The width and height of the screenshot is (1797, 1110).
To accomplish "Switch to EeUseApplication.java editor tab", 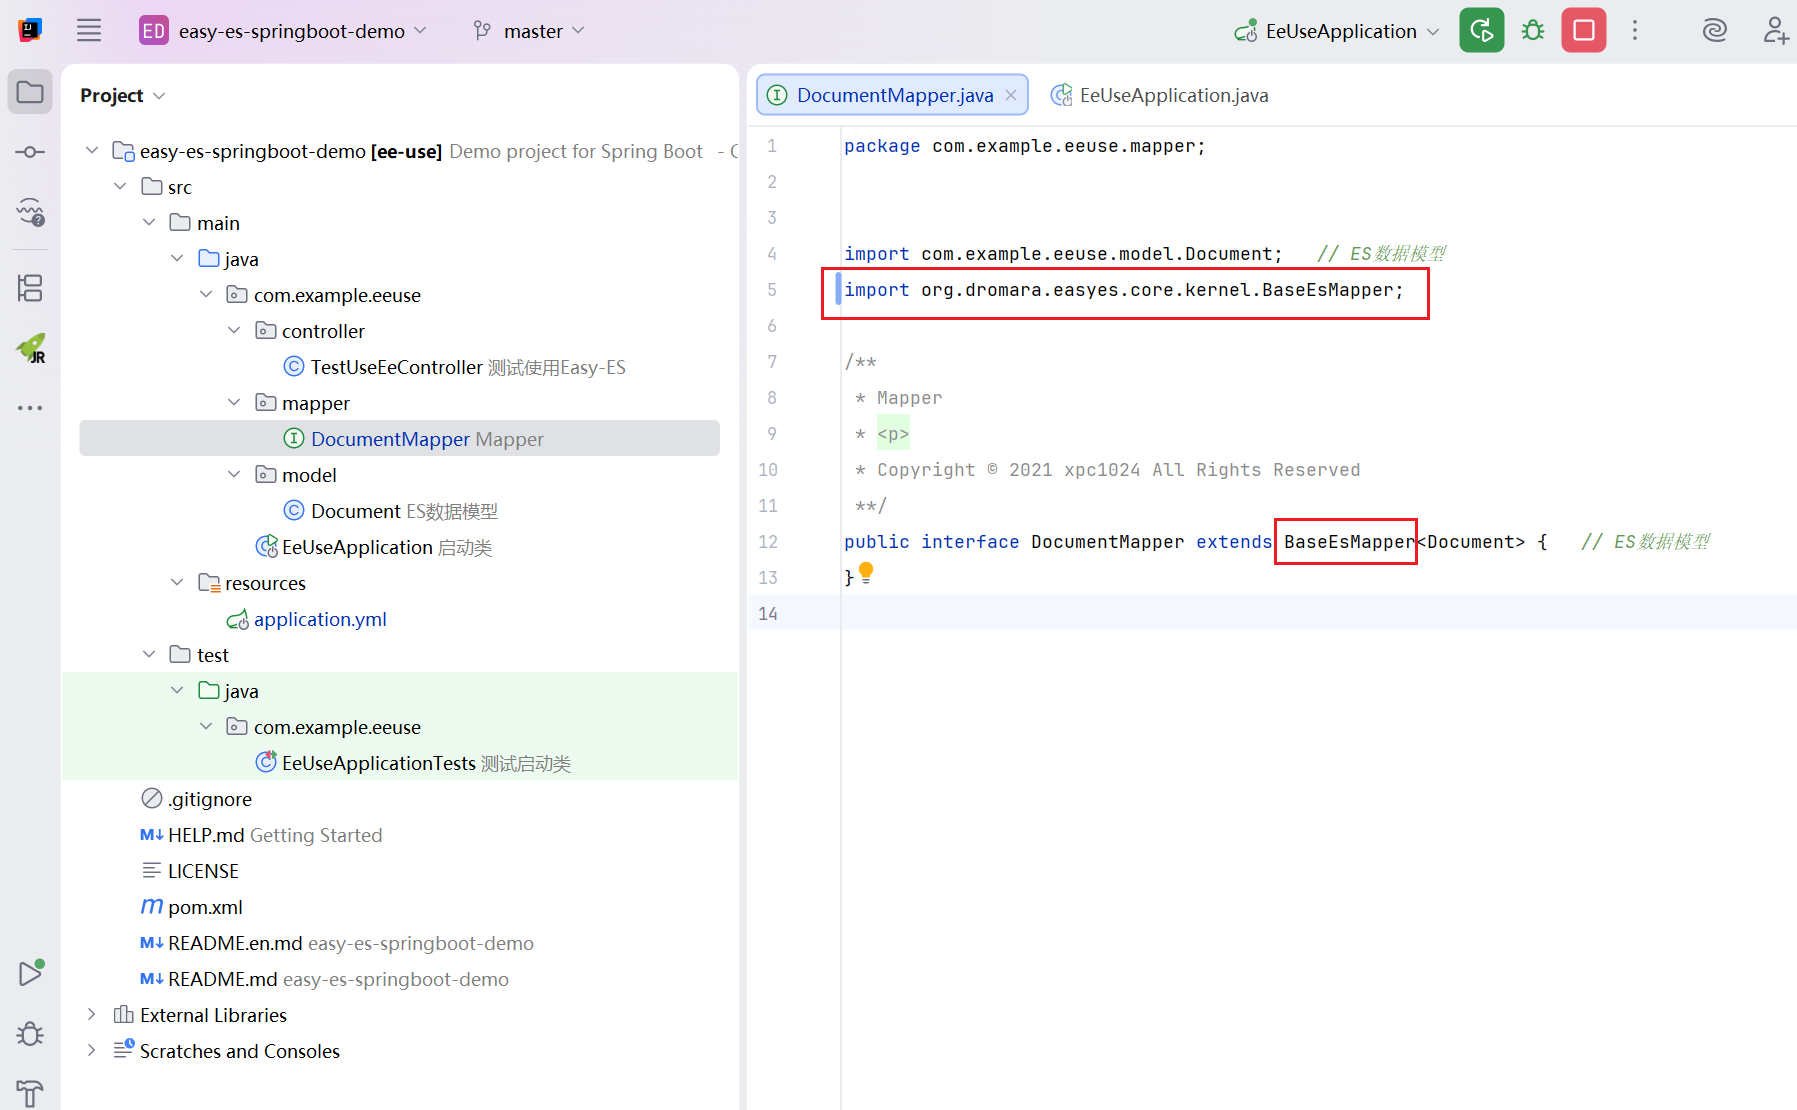I will [1160, 95].
